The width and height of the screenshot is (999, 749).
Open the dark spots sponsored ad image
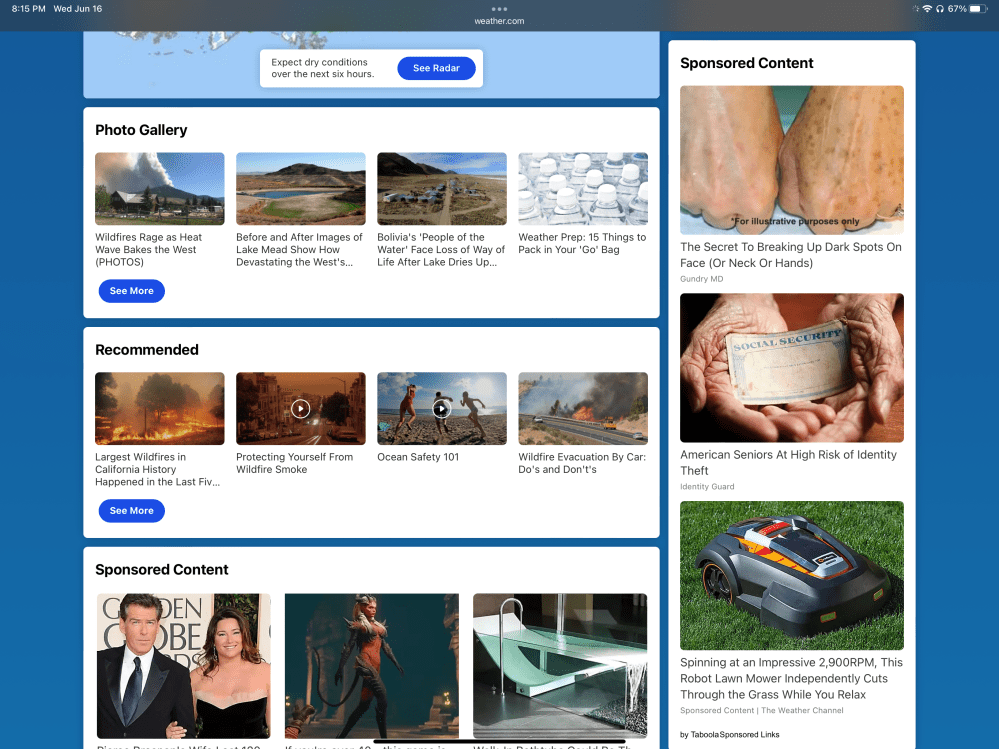pyautogui.click(x=791, y=160)
